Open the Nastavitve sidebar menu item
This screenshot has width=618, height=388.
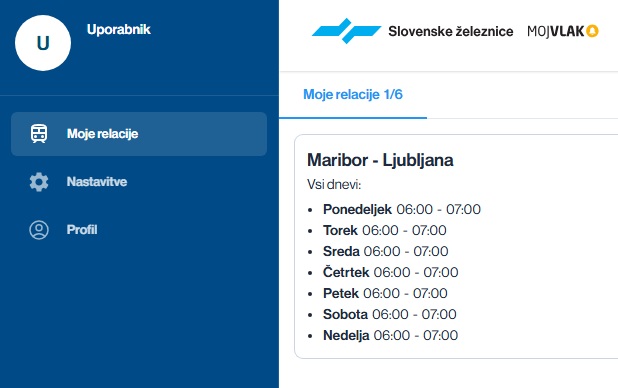tap(139, 182)
